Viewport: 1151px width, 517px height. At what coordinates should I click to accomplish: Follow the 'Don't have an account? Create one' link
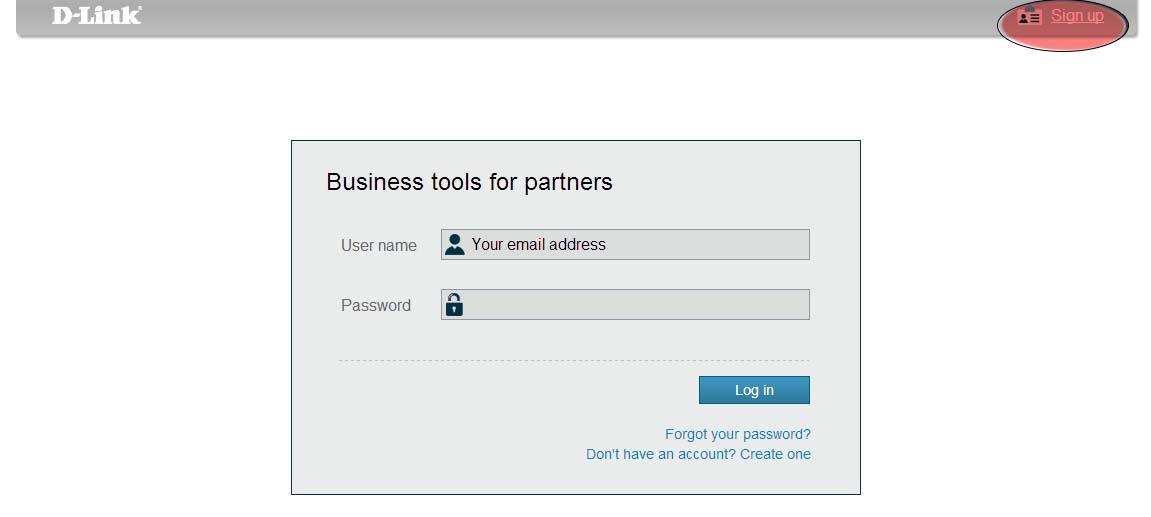coord(698,454)
